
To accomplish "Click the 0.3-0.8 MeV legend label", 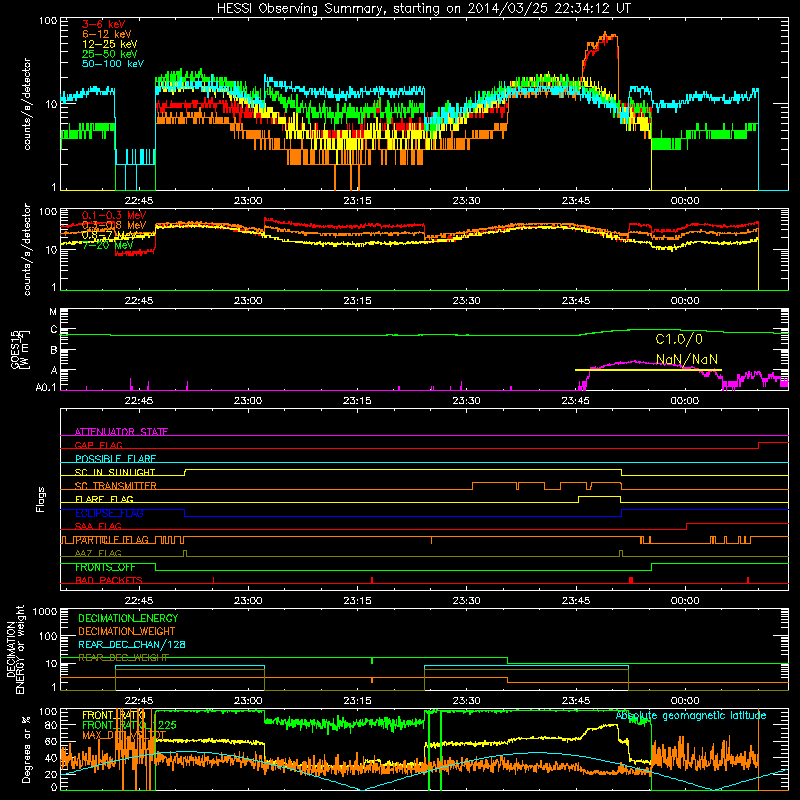I will click(114, 225).
